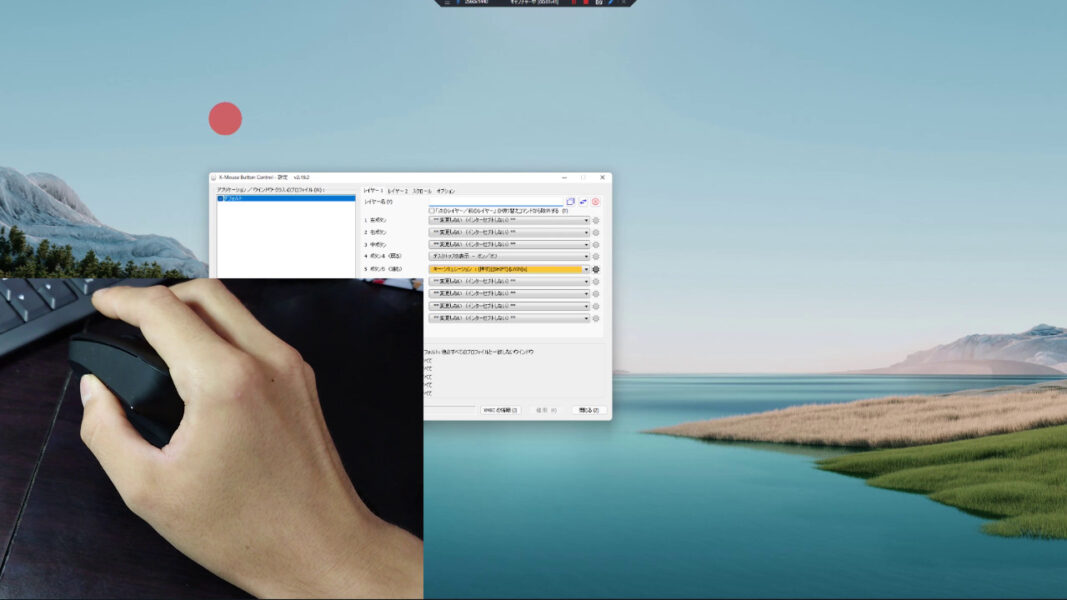This screenshot has height=600, width=1067.
Task: Open the 左ボタン action dropdown
Action: tap(509, 220)
